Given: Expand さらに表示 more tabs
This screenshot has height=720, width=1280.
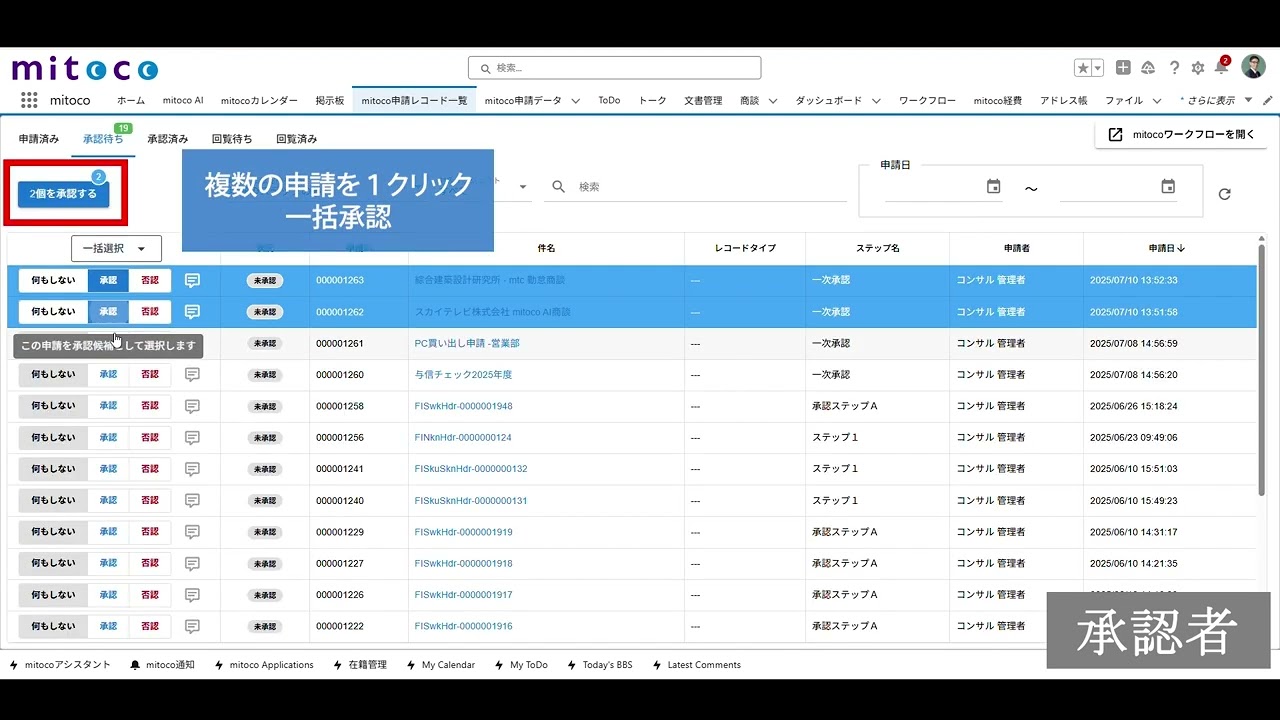Looking at the screenshot, I should click(x=1217, y=101).
